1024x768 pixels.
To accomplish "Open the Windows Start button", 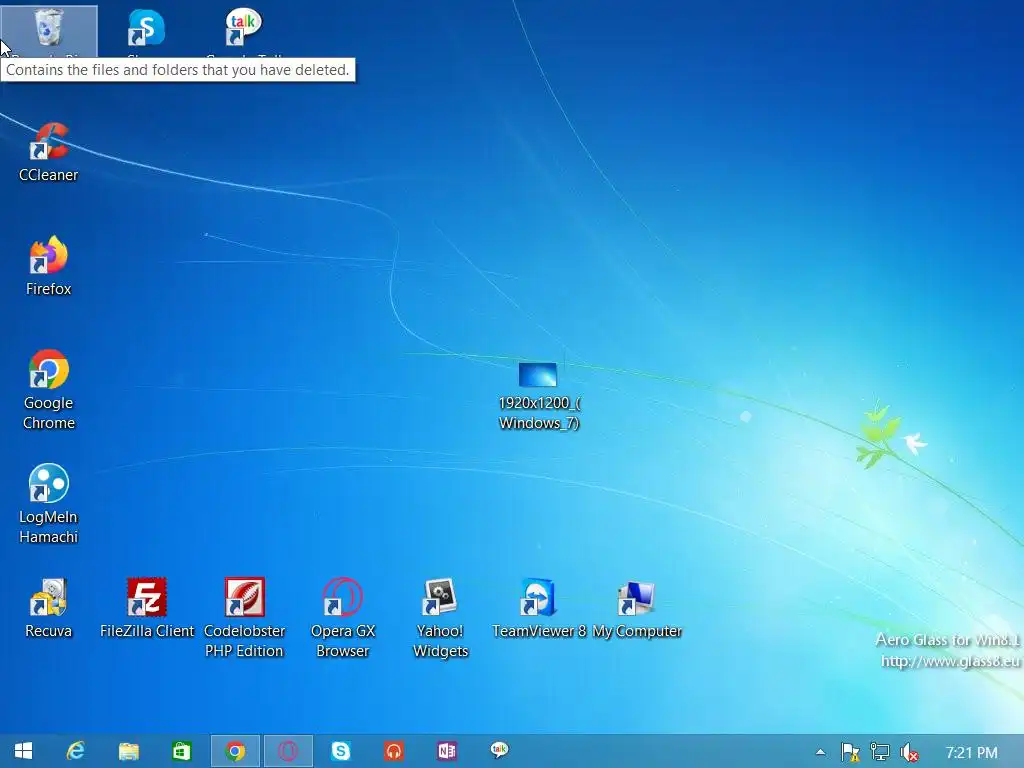I will (24, 751).
